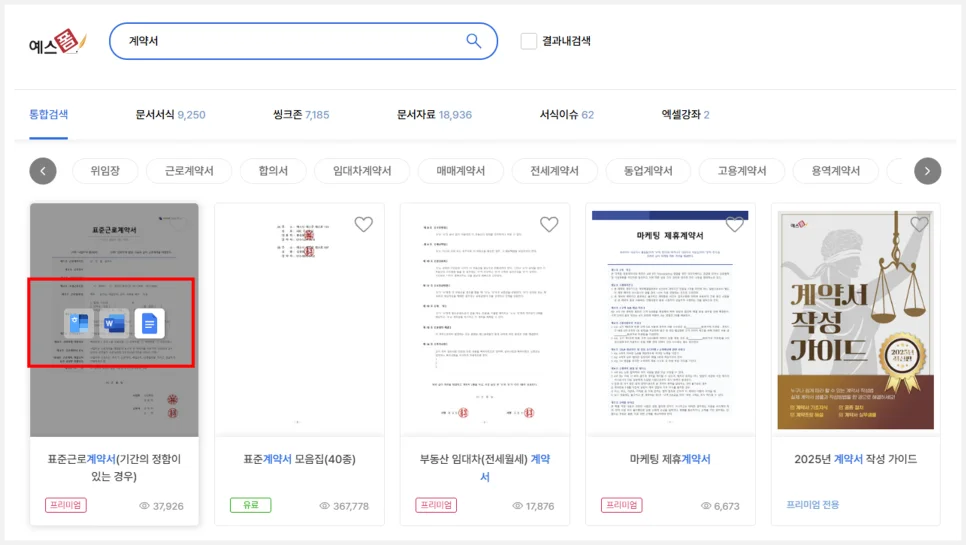This screenshot has height=545, width=966.
Task: Choose the 전세계약서 keyword chip
Action: [554, 171]
